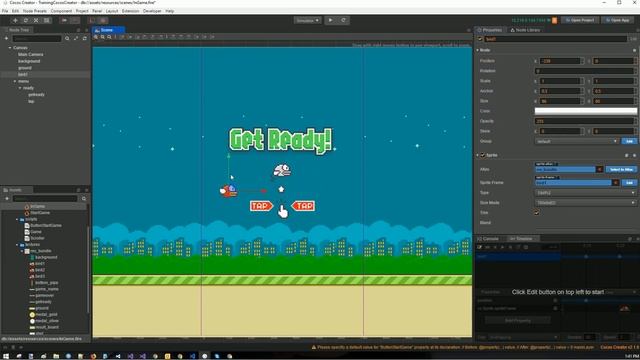Select the Move transform tool in main toolbar
The width and height of the screenshot is (640, 360).
(x=15, y=20)
